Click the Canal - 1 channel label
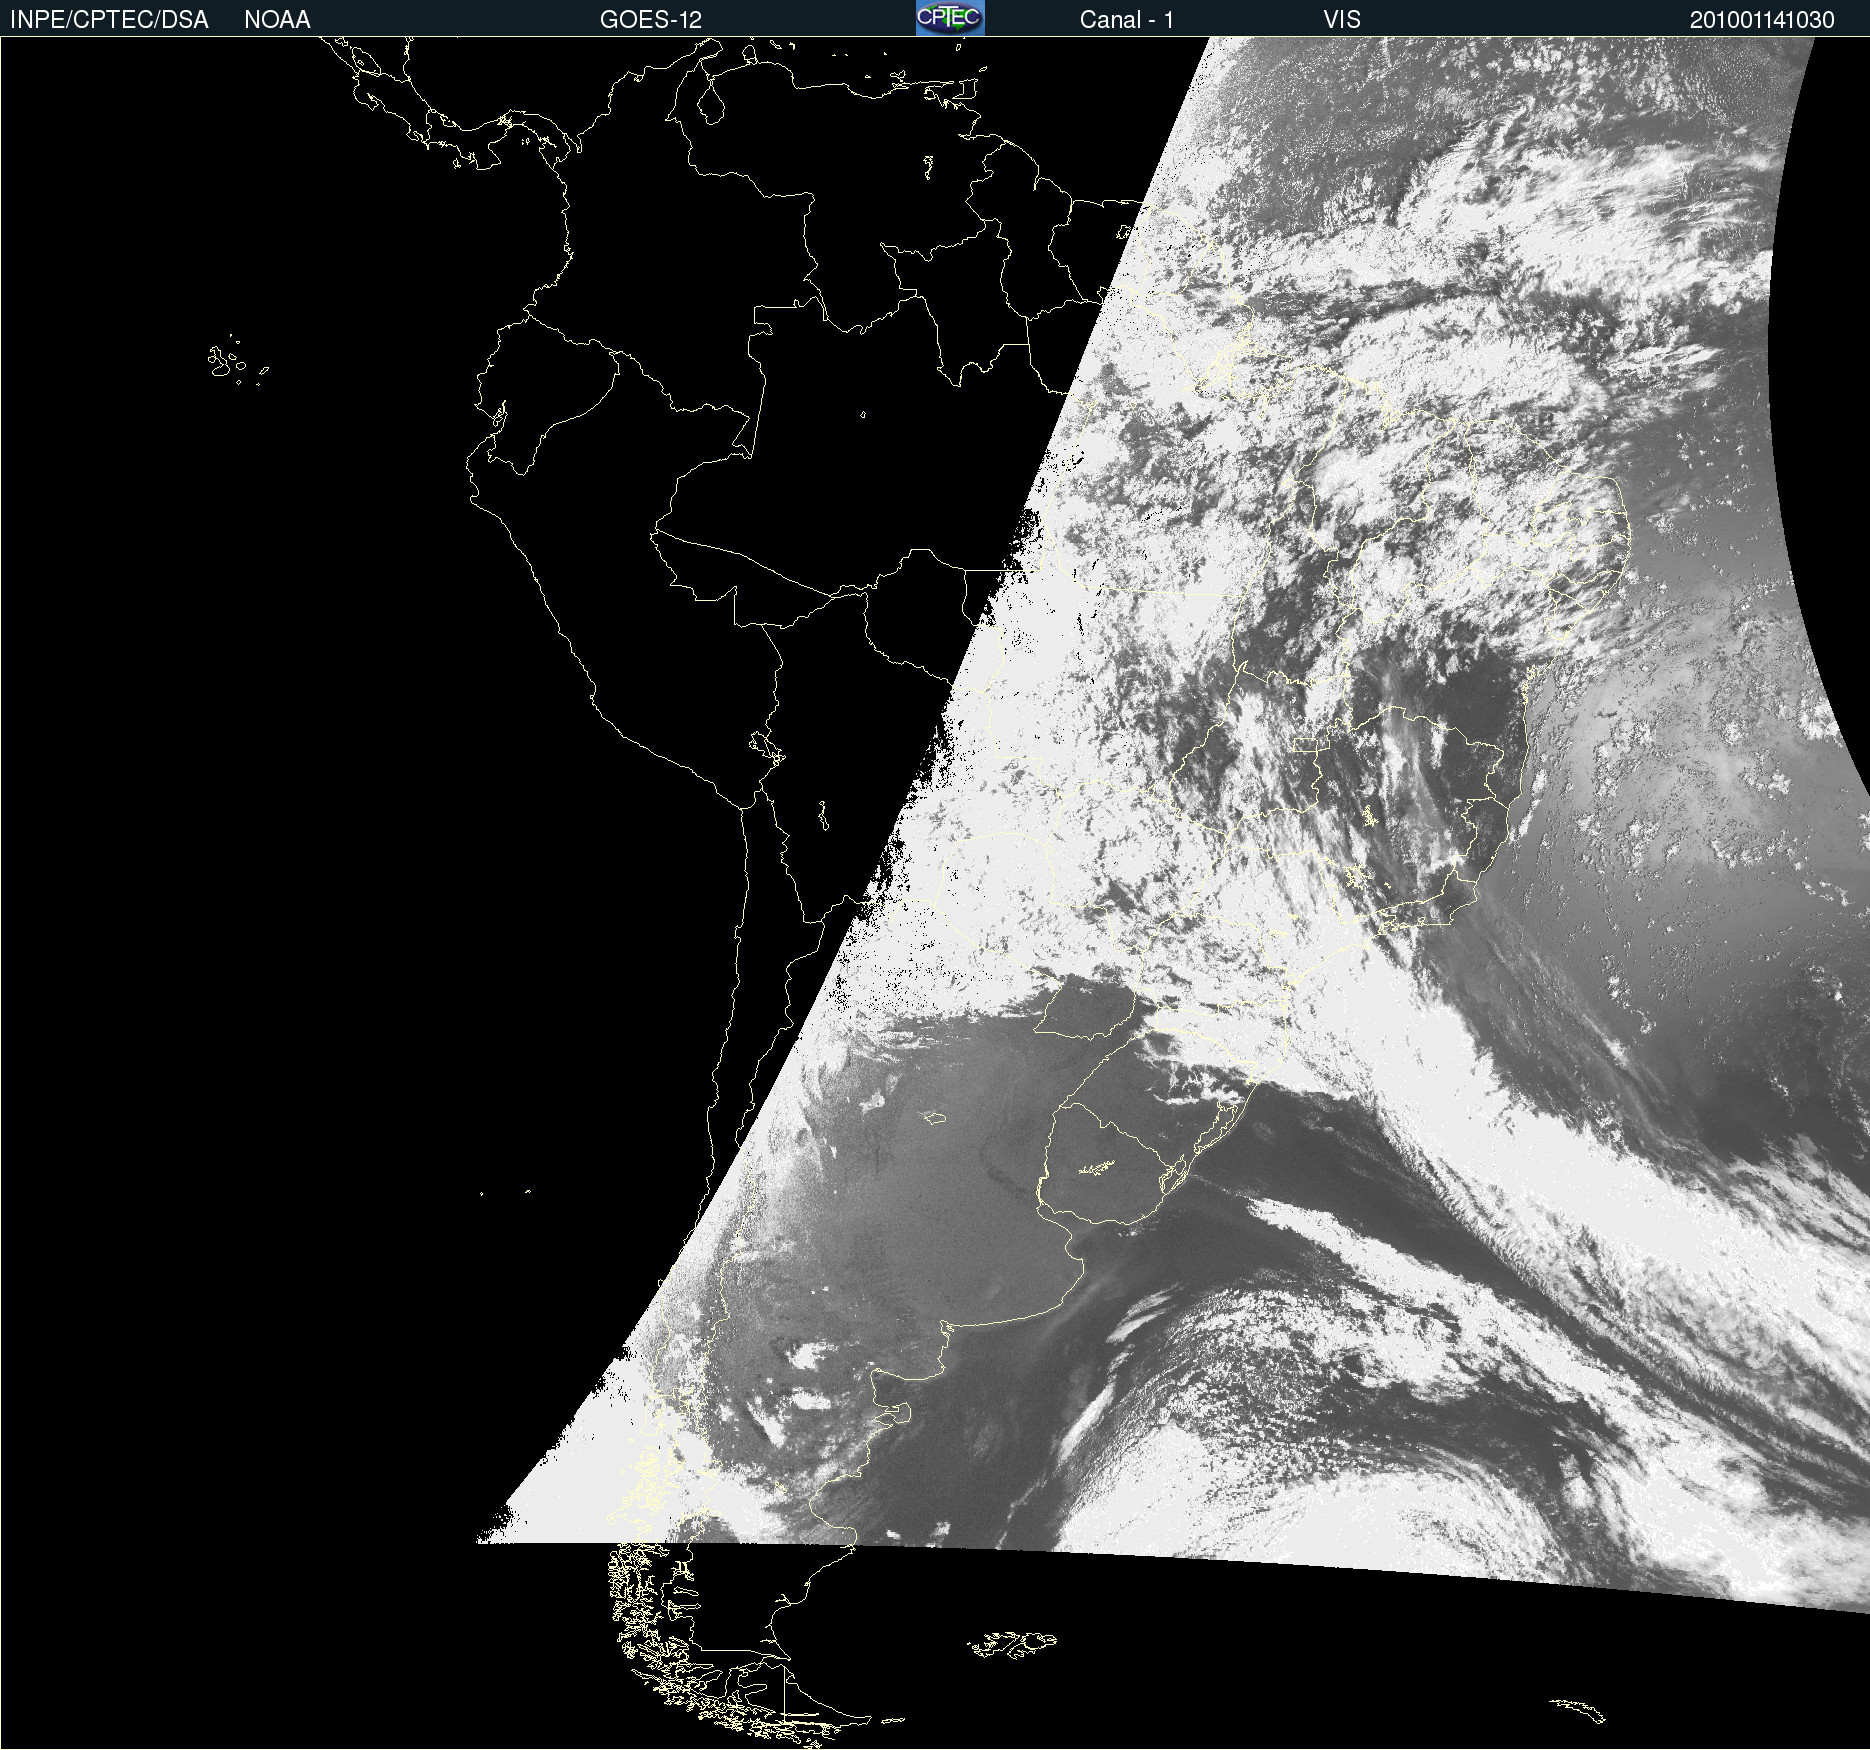Image resolution: width=1870 pixels, height=1750 pixels. [1127, 20]
